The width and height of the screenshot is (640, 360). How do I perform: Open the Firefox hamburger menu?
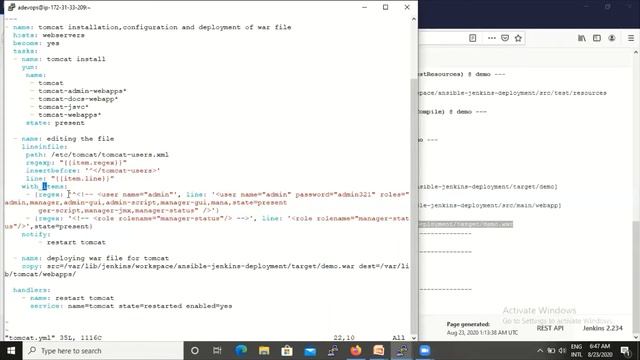point(631,38)
